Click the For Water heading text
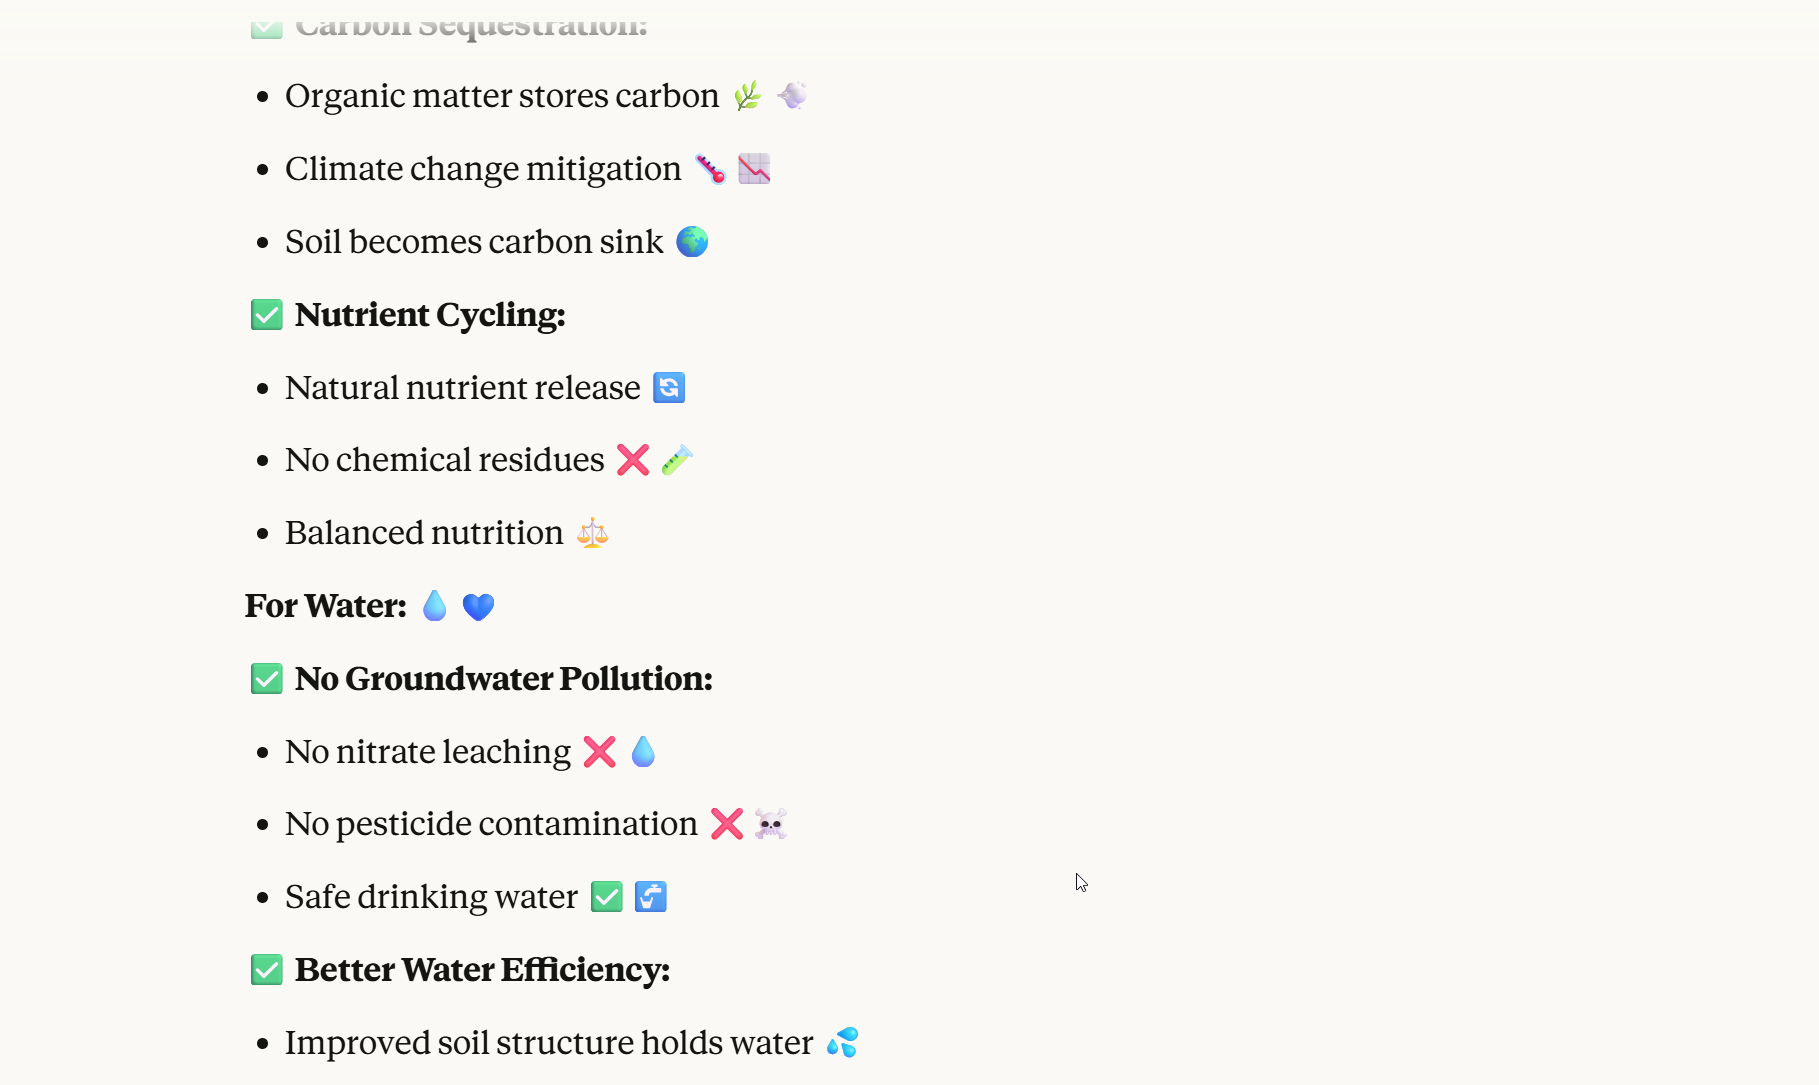 pos(326,606)
